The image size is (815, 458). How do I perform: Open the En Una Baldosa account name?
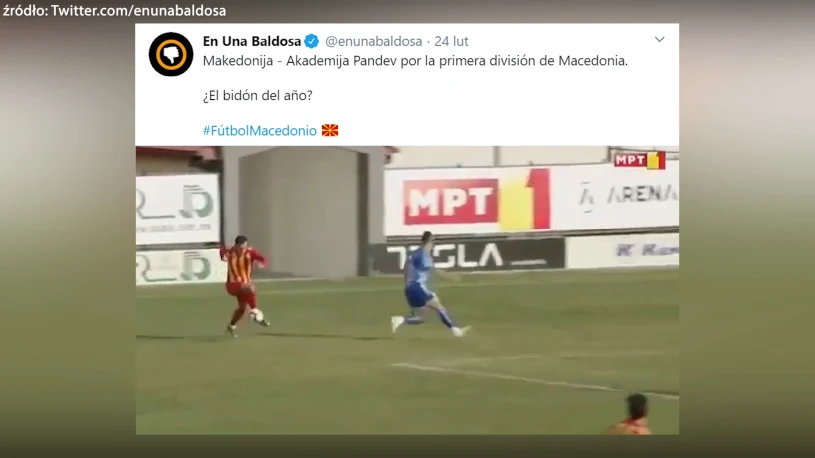tap(252, 41)
